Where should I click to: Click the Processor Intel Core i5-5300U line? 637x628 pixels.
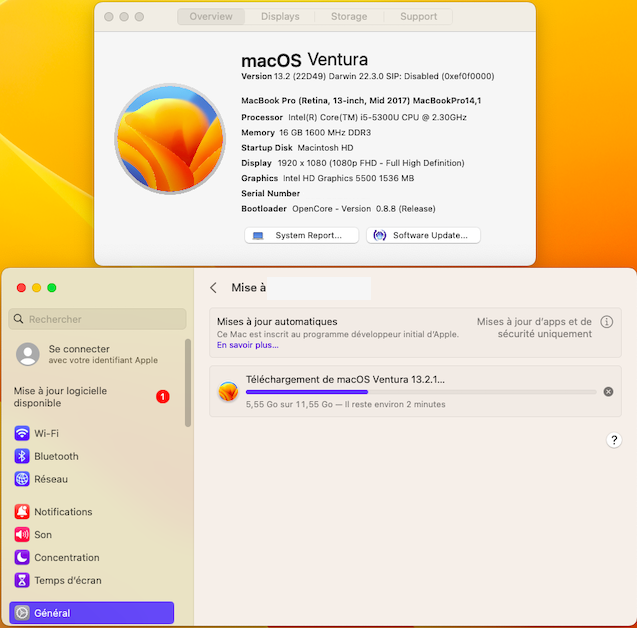point(354,117)
